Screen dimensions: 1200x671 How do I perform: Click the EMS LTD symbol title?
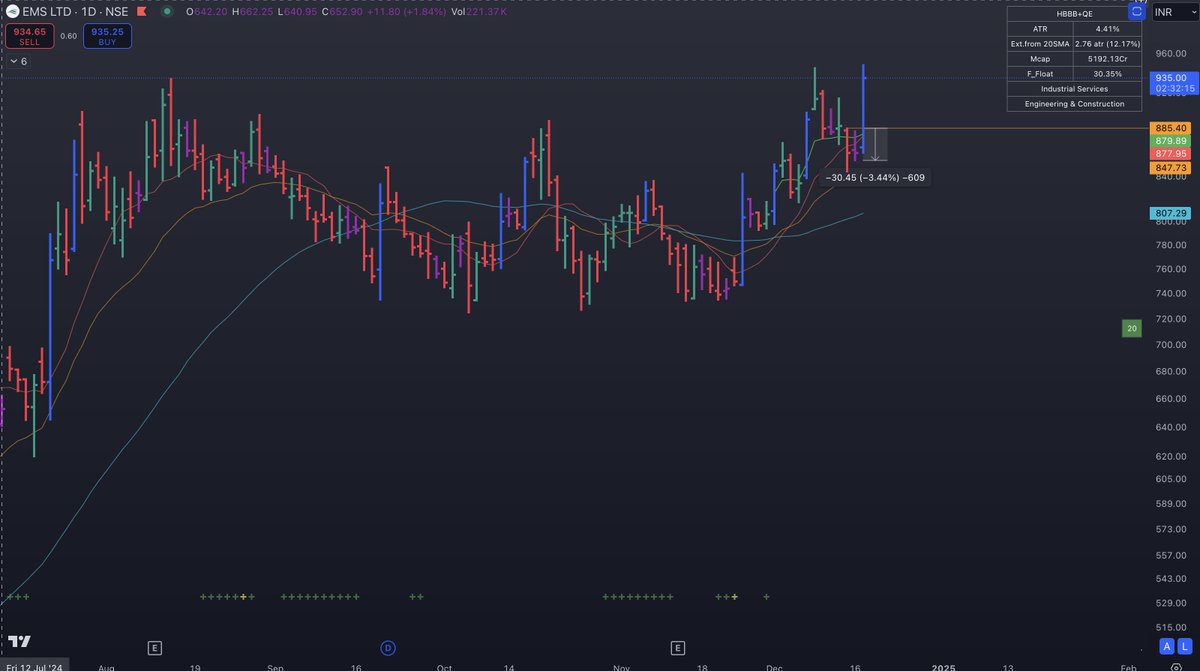(x=74, y=11)
